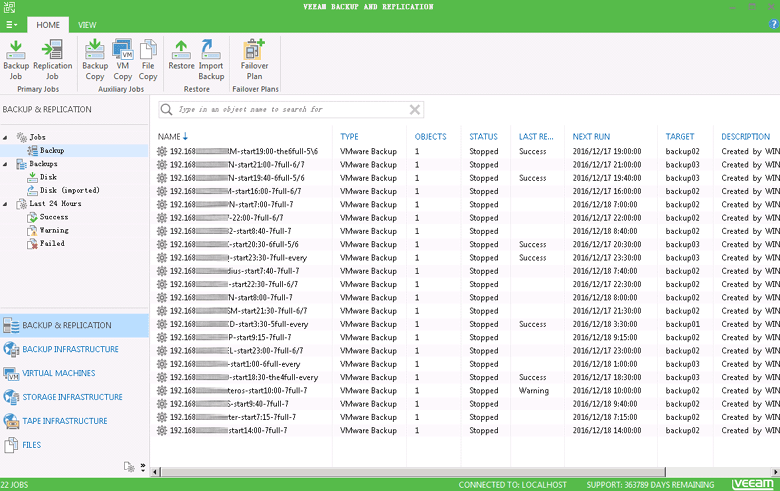
Task: Click horizontal scrollbar left arrow
Action: tap(155, 472)
